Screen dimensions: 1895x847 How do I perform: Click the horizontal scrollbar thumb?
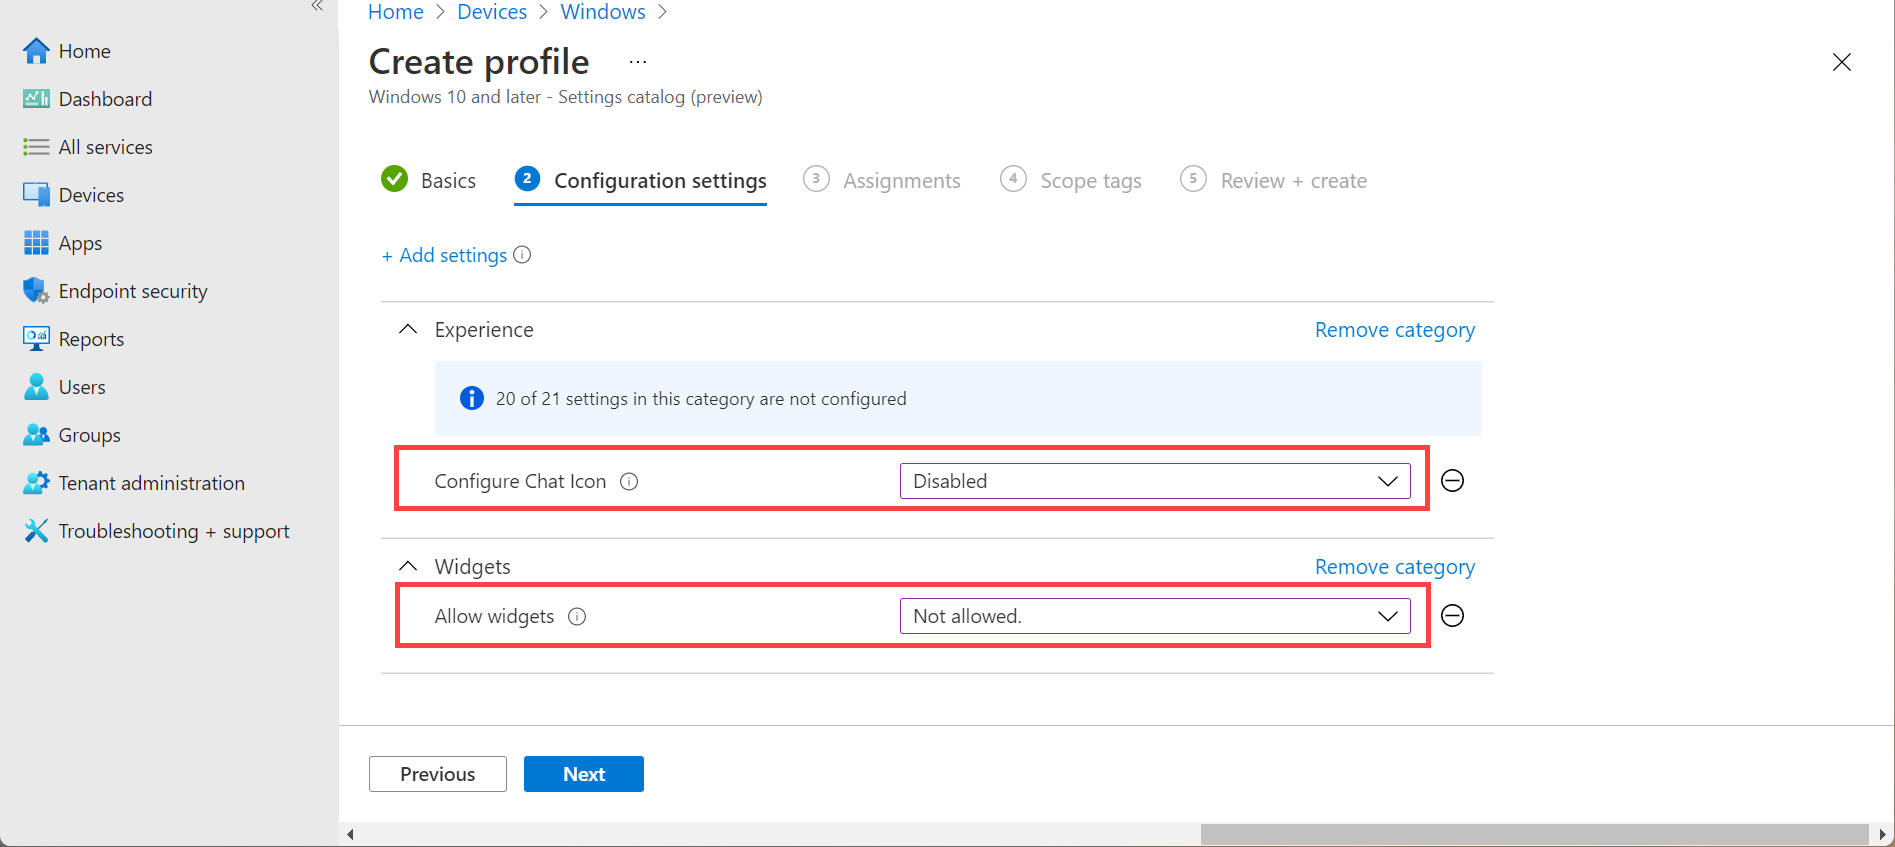[1535, 834]
